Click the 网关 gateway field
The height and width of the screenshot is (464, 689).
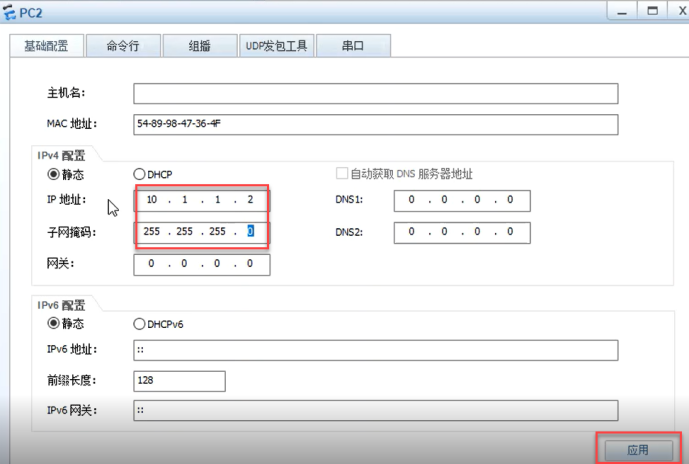click(201, 264)
